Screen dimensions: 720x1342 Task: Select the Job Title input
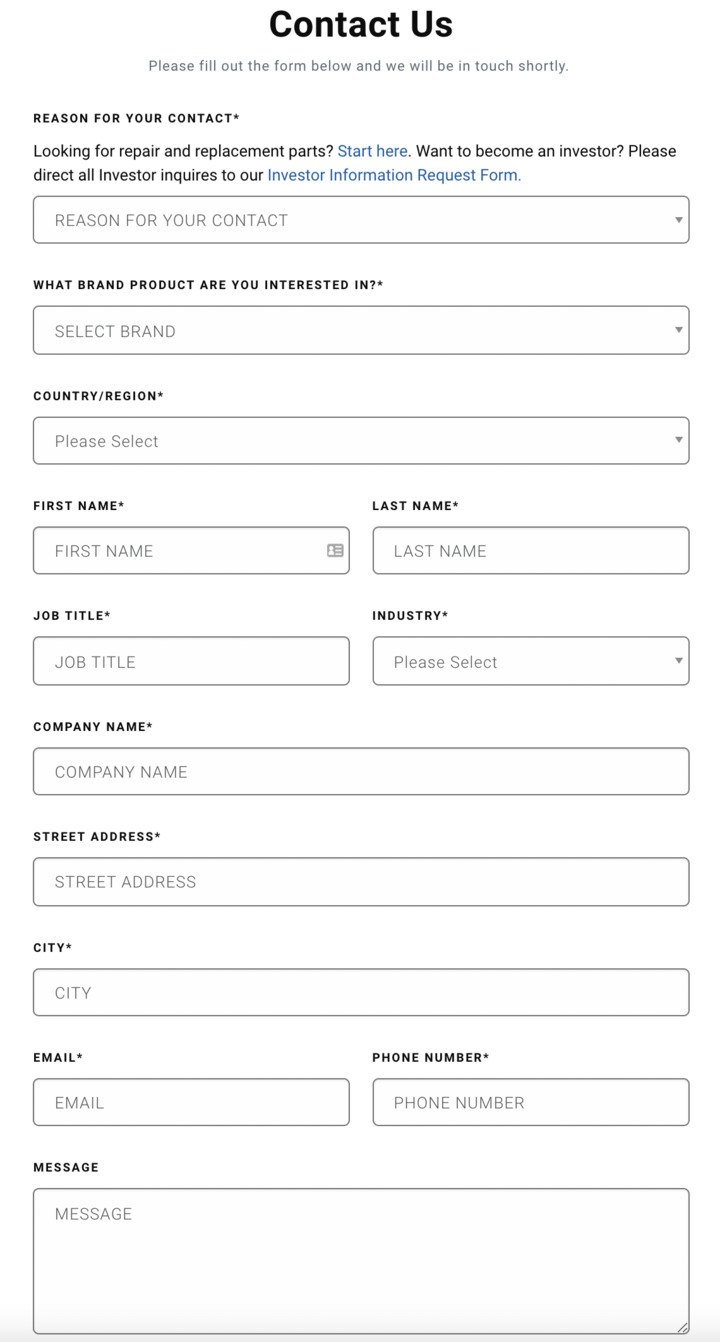point(190,661)
